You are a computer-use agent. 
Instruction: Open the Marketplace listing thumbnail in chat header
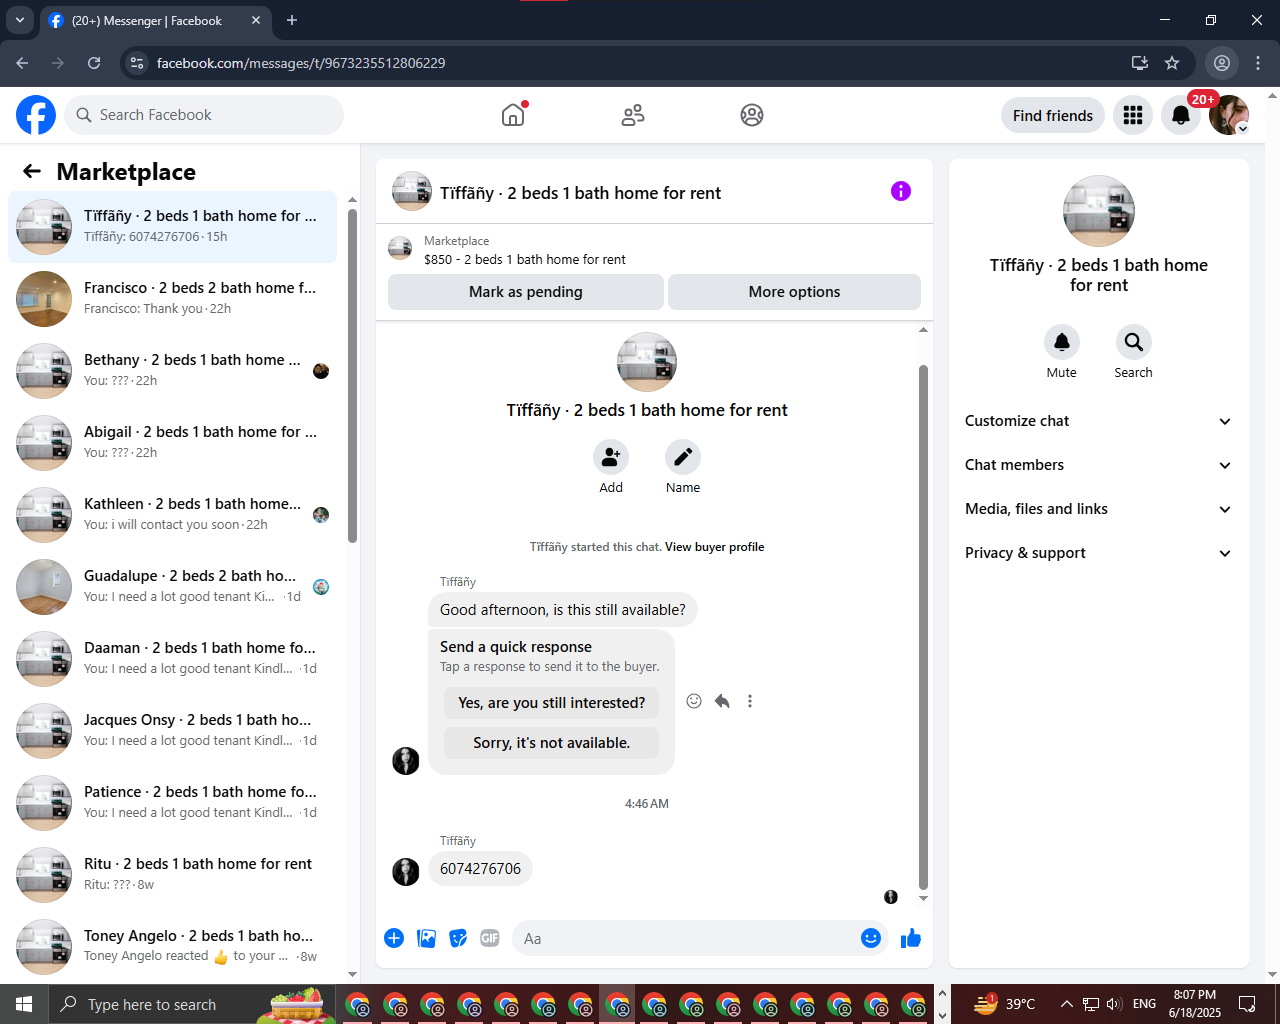click(x=400, y=249)
